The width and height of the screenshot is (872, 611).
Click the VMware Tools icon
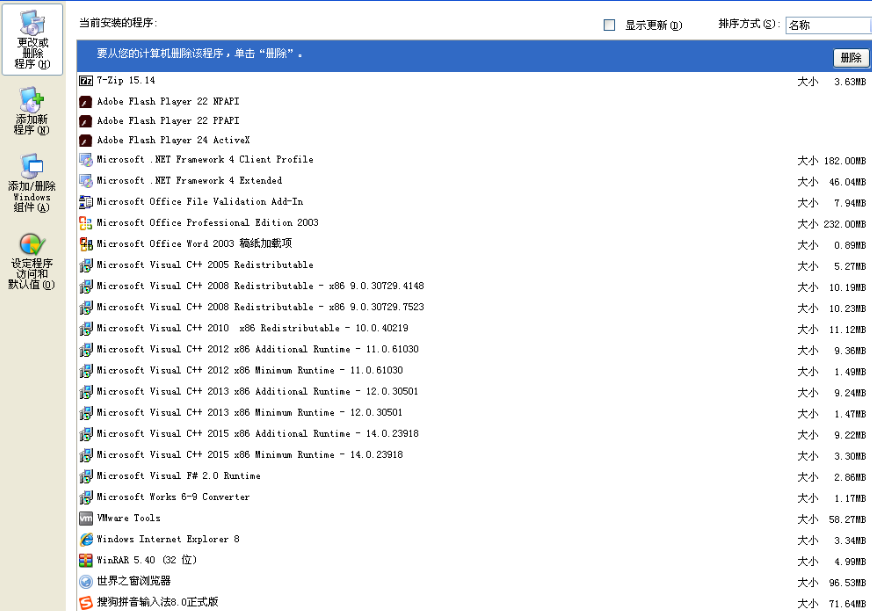86,519
